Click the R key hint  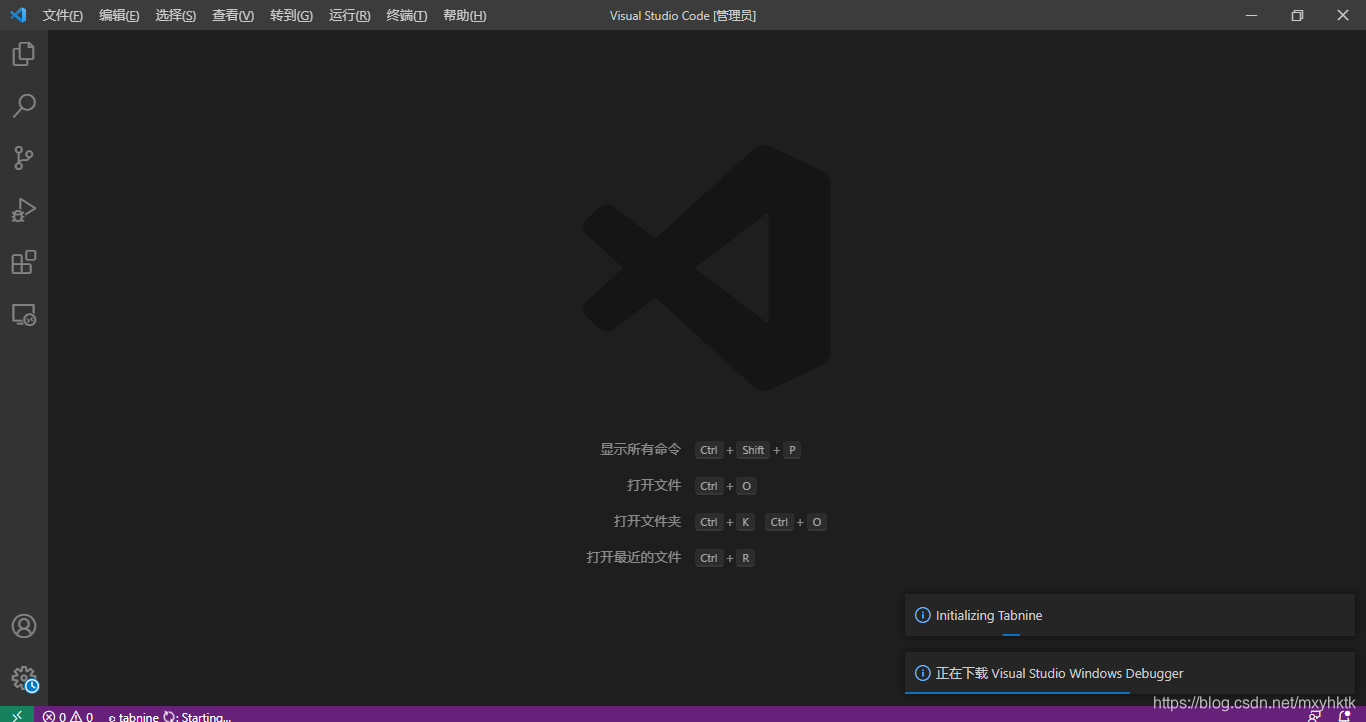pyautogui.click(x=745, y=558)
